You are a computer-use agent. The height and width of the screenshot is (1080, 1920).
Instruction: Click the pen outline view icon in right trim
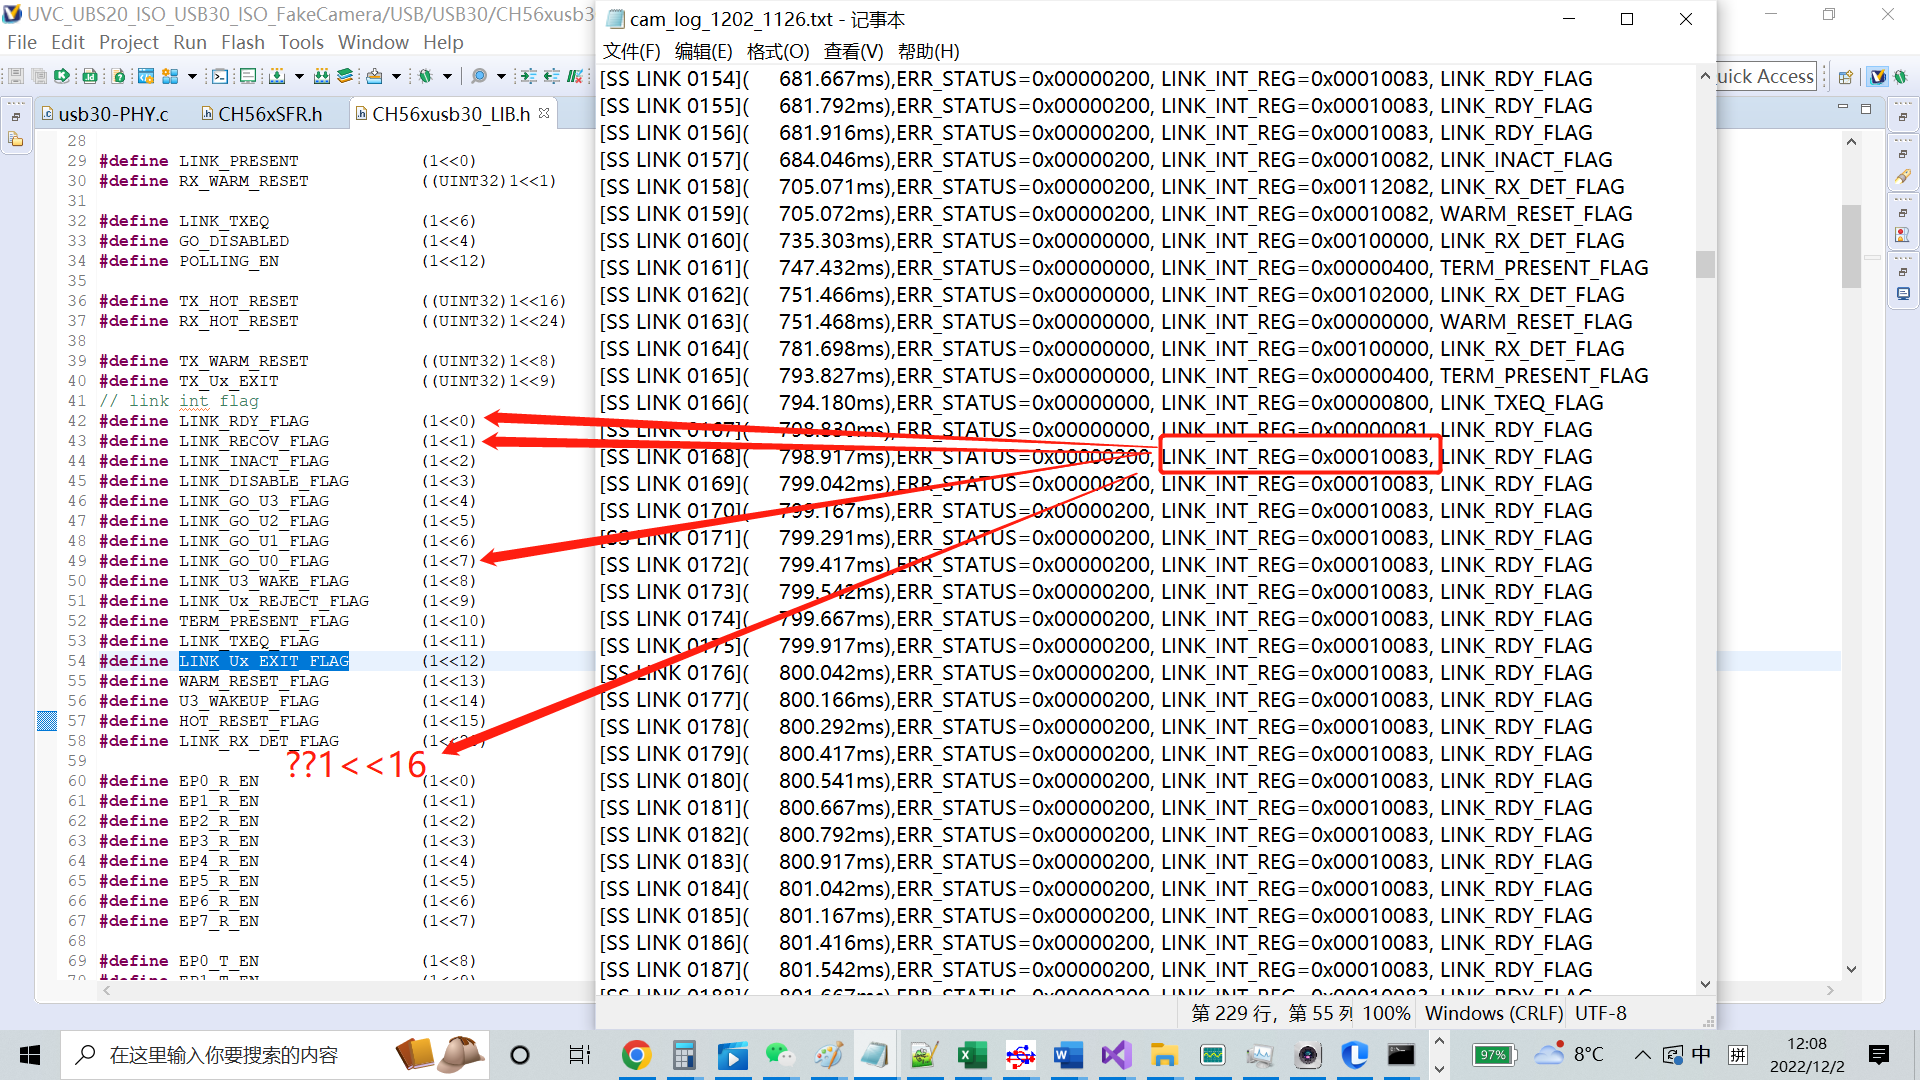click(1903, 176)
